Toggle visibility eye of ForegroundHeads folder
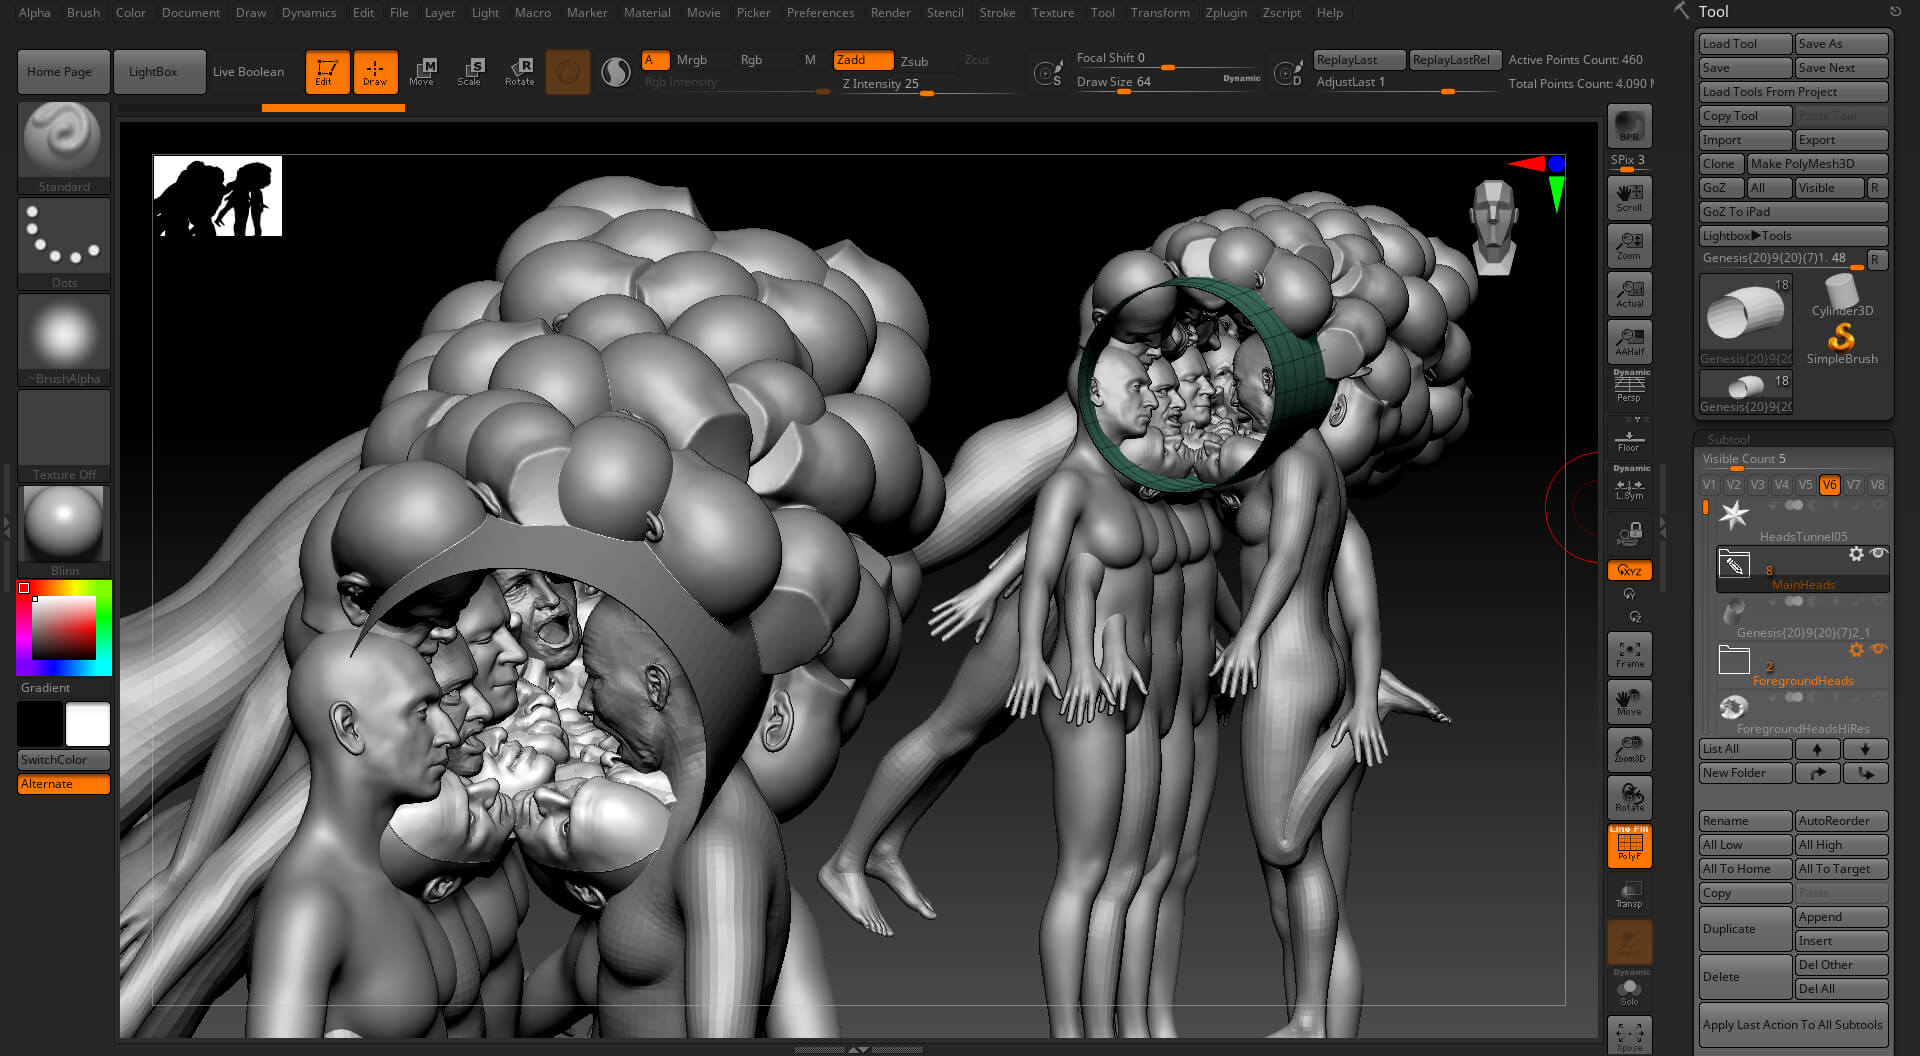 pyautogui.click(x=1878, y=649)
